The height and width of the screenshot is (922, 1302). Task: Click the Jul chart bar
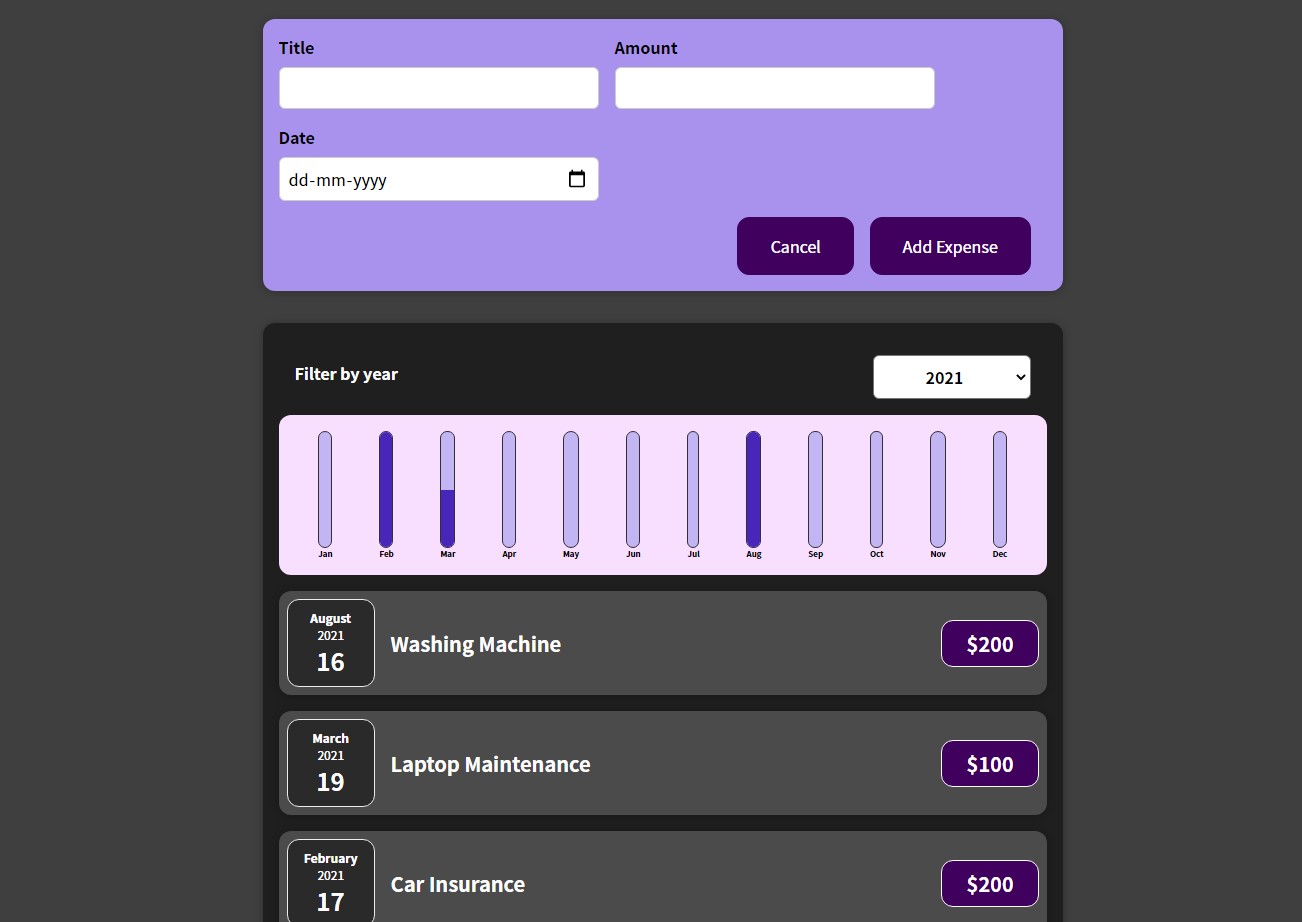click(x=693, y=489)
